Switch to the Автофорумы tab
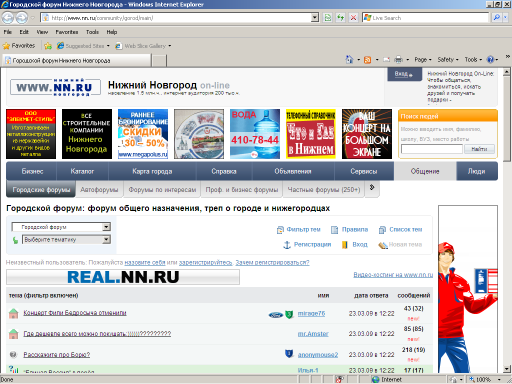The image size is (512, 384). tap(99, 190)
